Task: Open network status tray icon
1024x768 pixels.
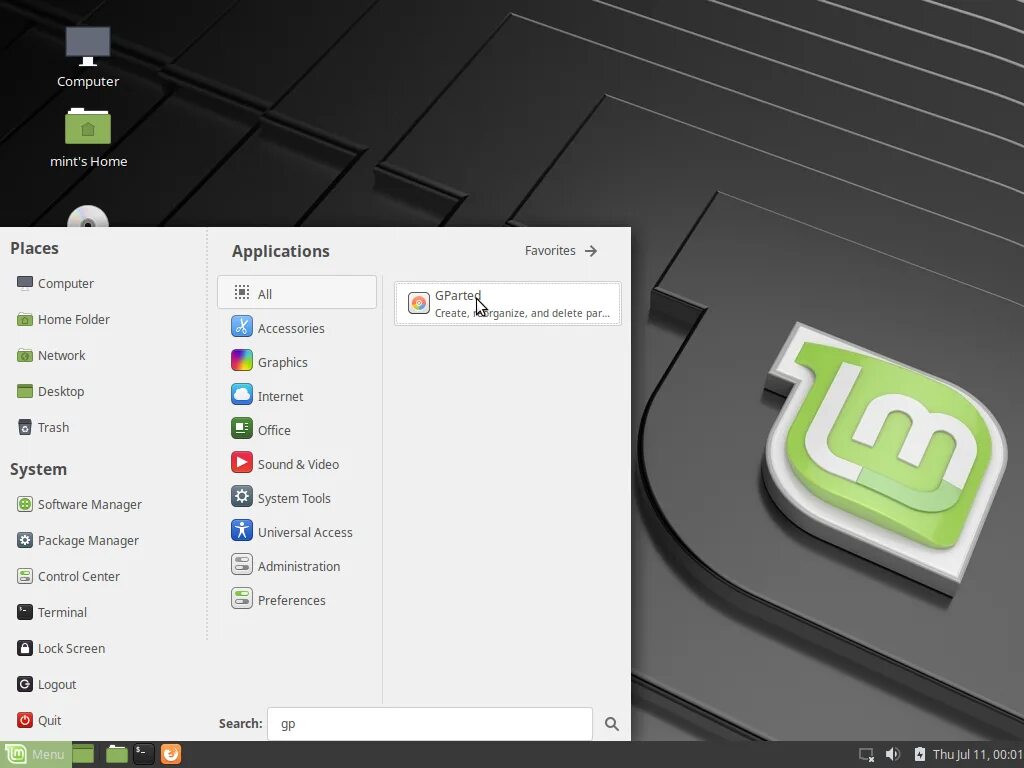Action: (x=866, y=755)
